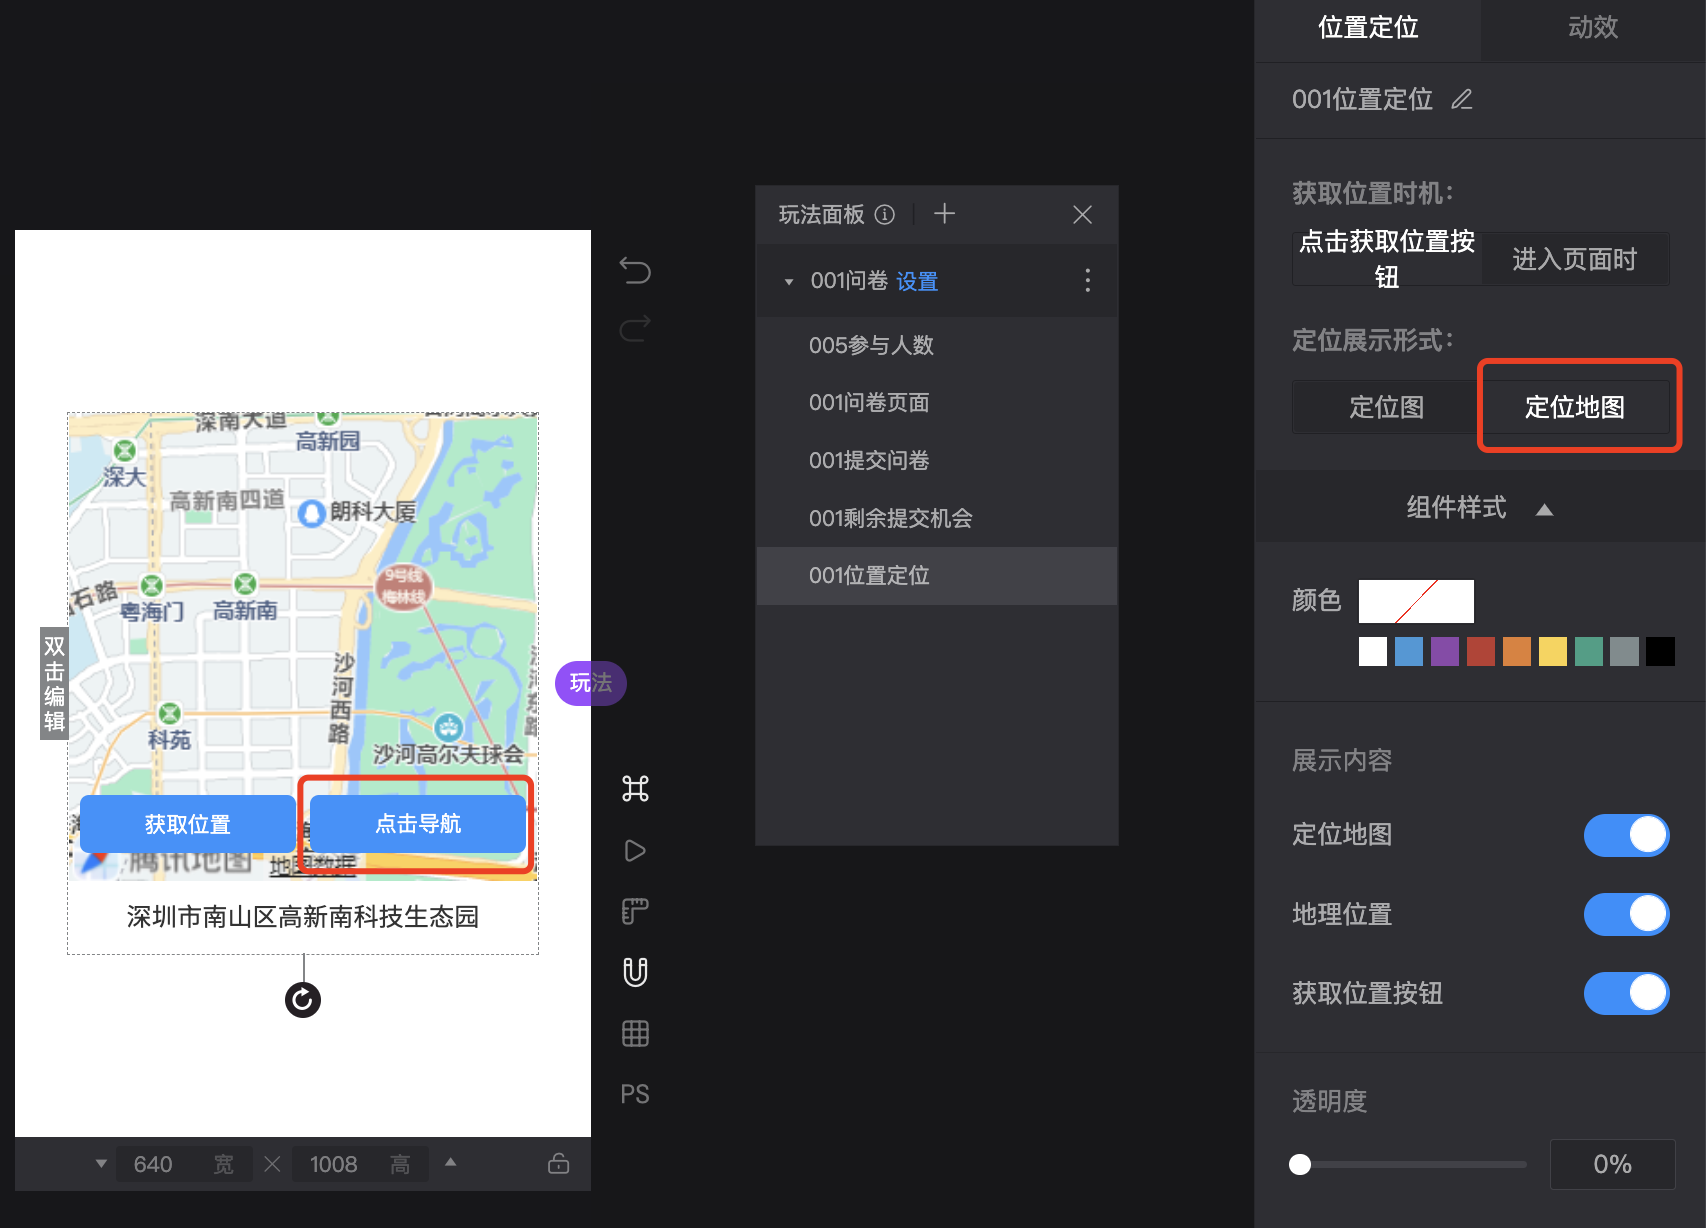Select 点击获取位置按钮 timing option
This screenshot has height=1228, width=1706.
(x=1387, y=259)
